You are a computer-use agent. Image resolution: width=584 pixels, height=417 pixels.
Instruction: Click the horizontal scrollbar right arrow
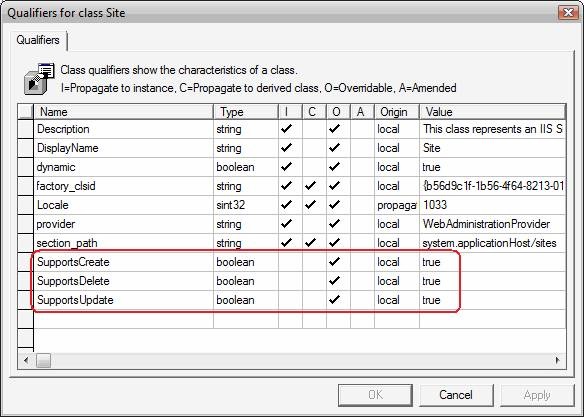pyautogui.click(x=558, y=360)
